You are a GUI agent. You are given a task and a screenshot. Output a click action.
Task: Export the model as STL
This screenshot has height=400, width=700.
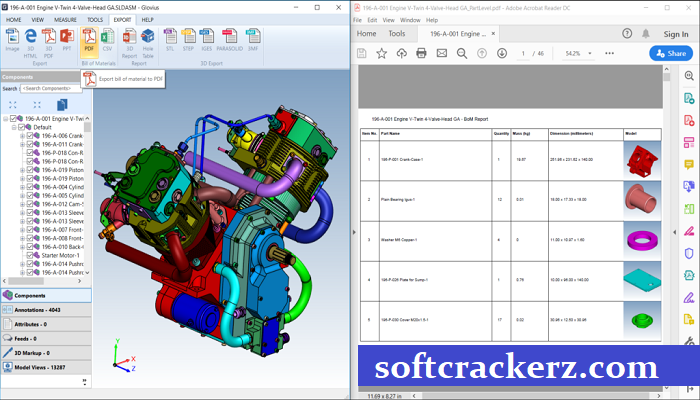point(170,40)
